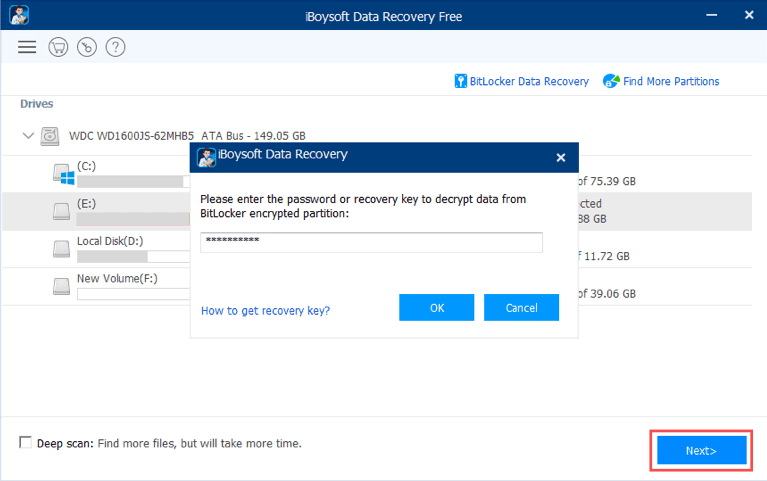Select the Local Disk(D:) partition
The image size is (767, 481).
[x=110, y=241]
